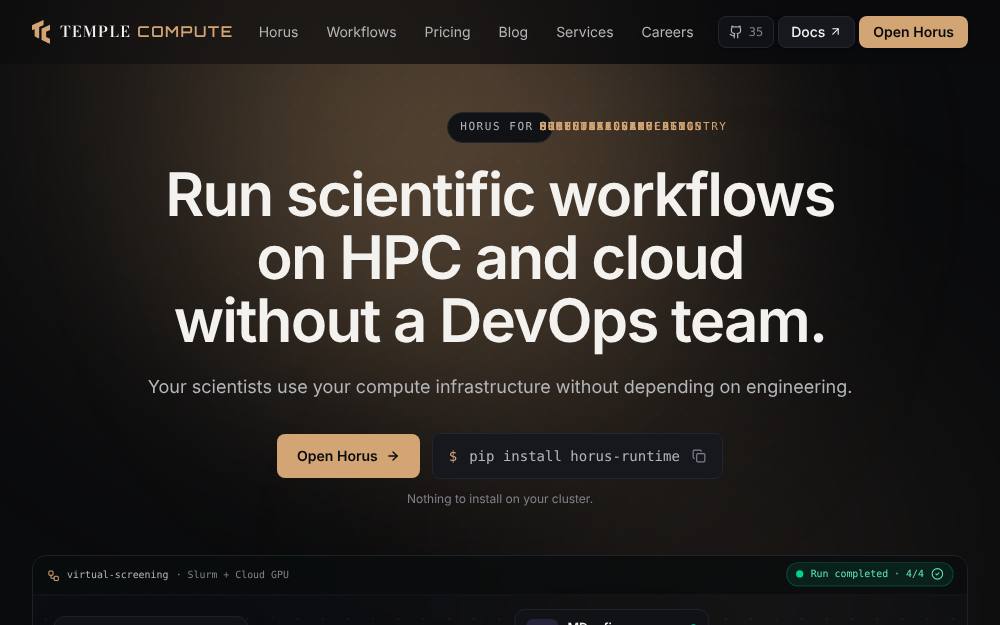1000x625 pixels.
Task: Click the virtual-screening workflow name
Action: point(117,575)
